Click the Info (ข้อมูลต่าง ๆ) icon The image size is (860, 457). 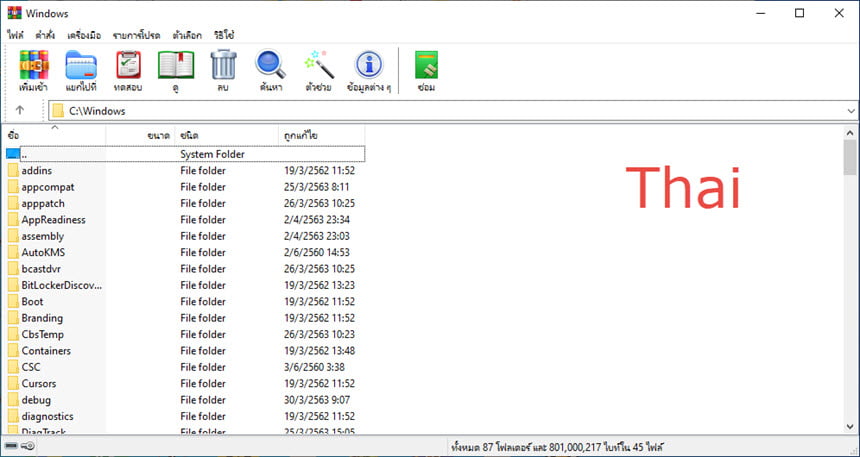[x=369, y=65]
